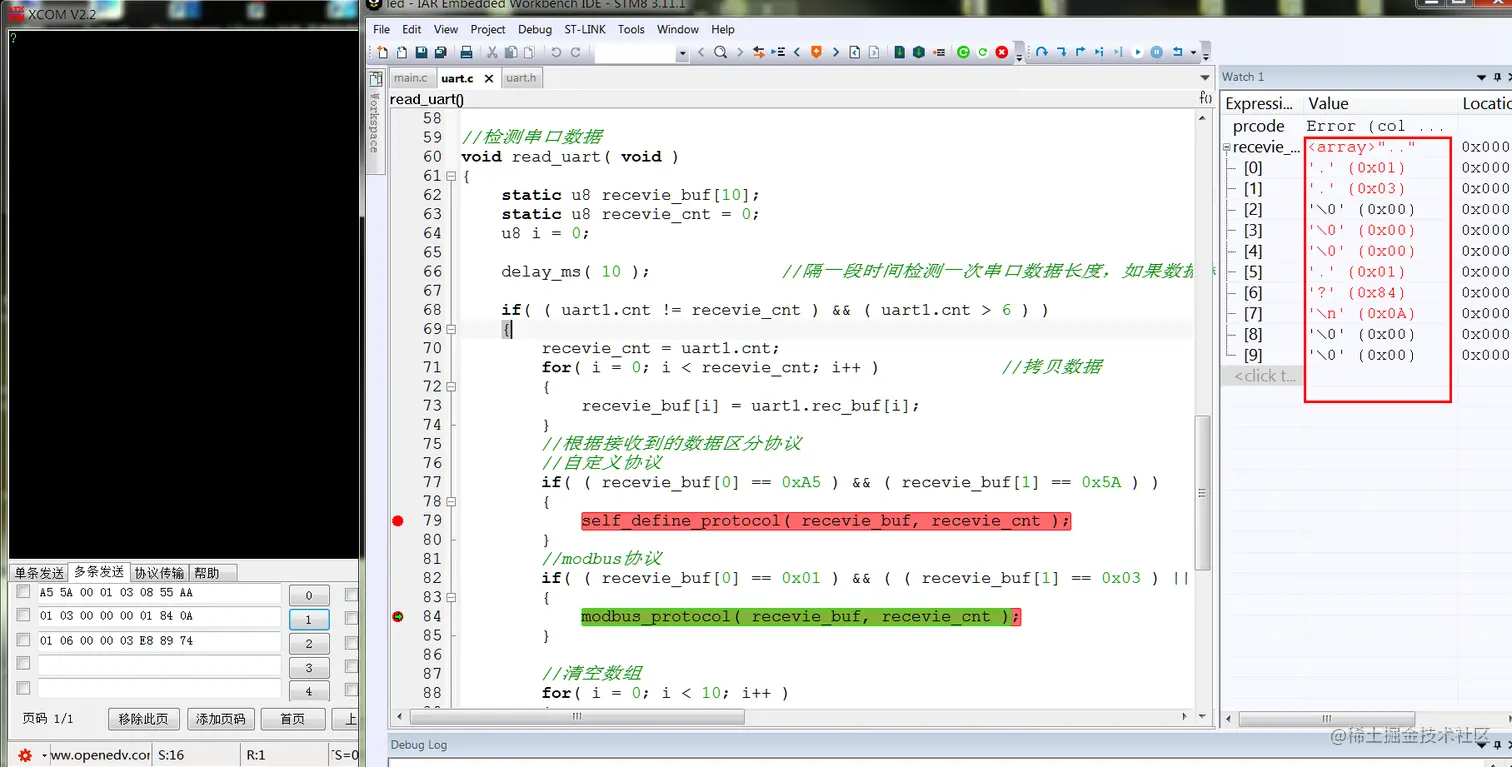Click the 添加页码 button

pyautogui.click(x=220, y=719)
